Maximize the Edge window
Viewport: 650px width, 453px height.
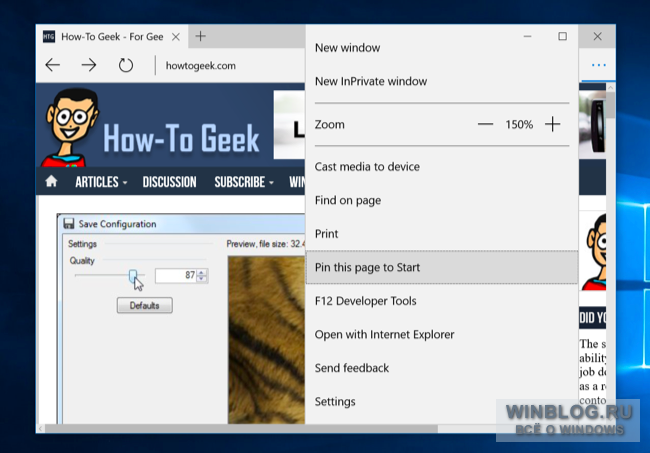click(x=562, y=36)
